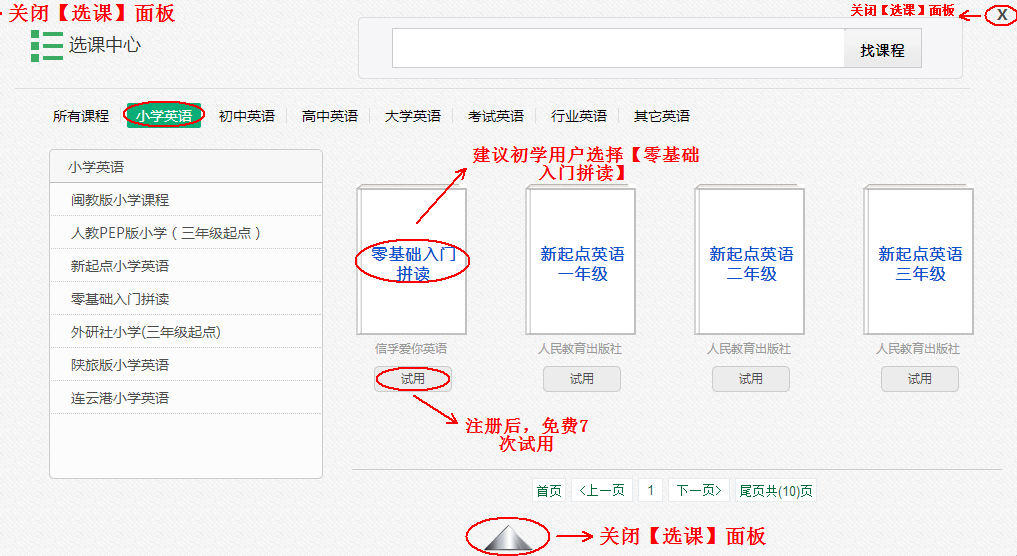
Task: Select the 考试英语 category tab
Action: pyautogui.click(x=496, y=116)
